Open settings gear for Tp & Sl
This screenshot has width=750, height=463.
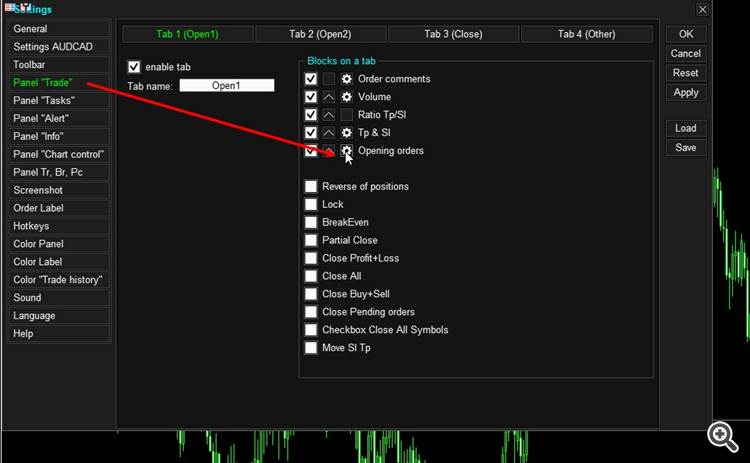(346, 133)
